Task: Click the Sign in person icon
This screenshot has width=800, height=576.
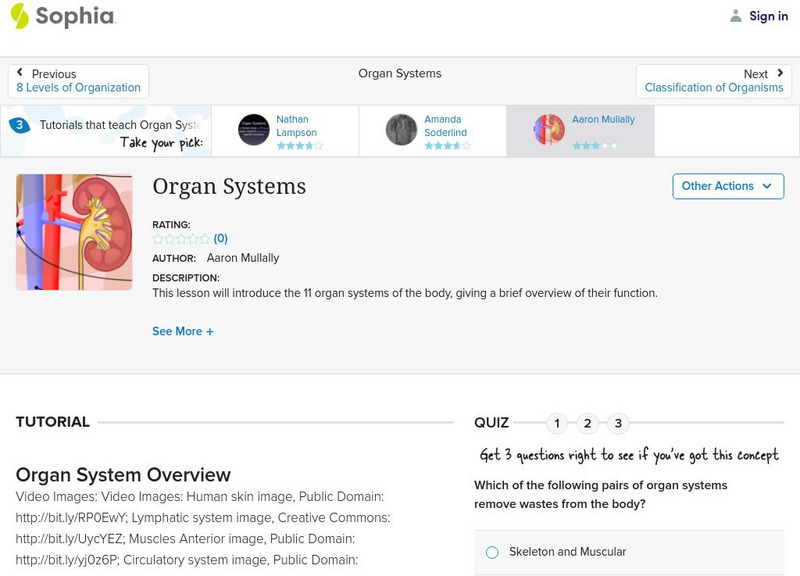Action: (735, 16)
